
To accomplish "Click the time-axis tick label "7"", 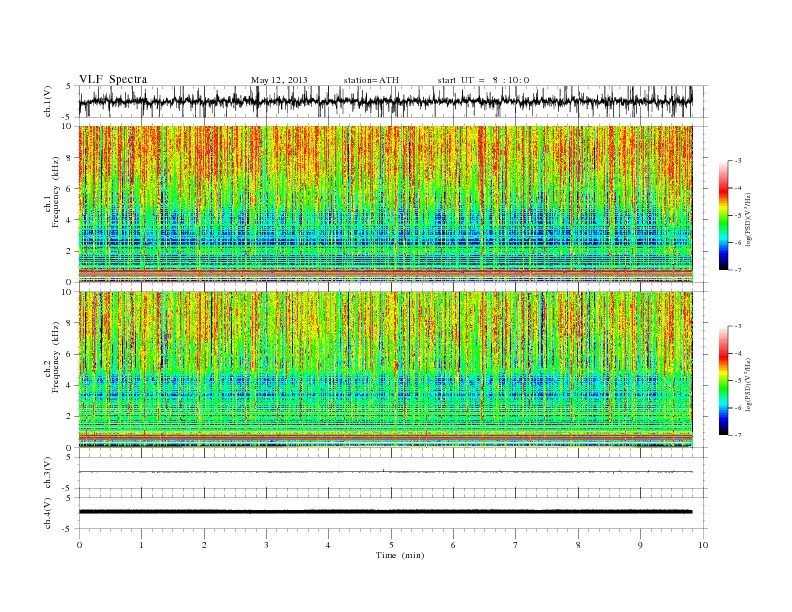I will 516,545.
